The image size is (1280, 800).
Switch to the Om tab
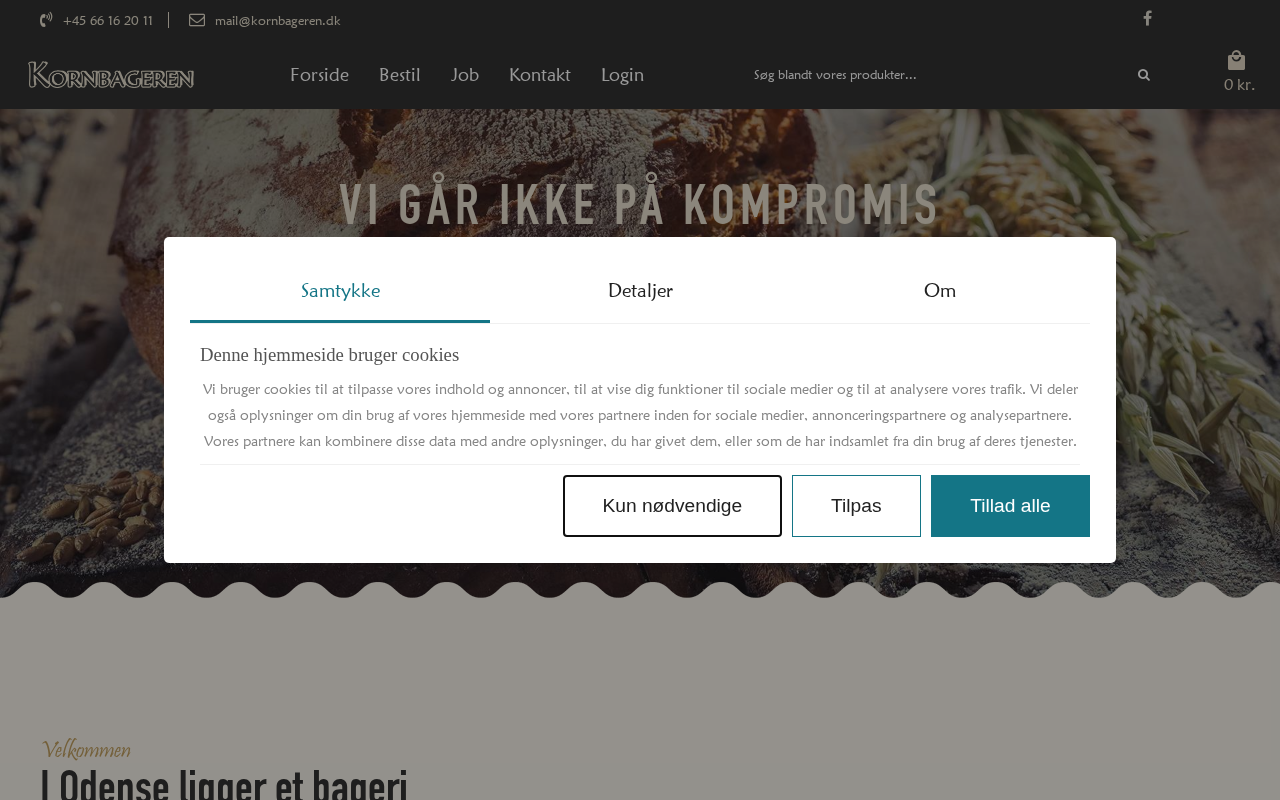[940, 291]
